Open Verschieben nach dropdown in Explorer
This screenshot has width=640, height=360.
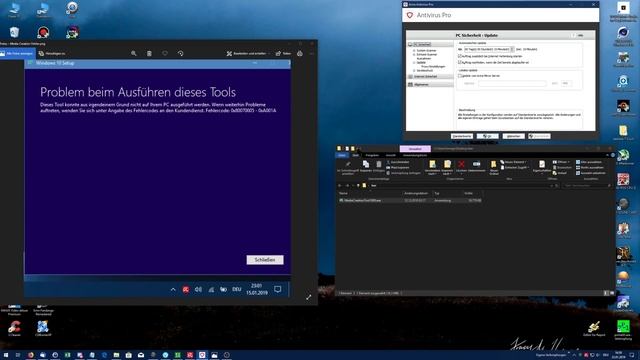coord(432,167)
